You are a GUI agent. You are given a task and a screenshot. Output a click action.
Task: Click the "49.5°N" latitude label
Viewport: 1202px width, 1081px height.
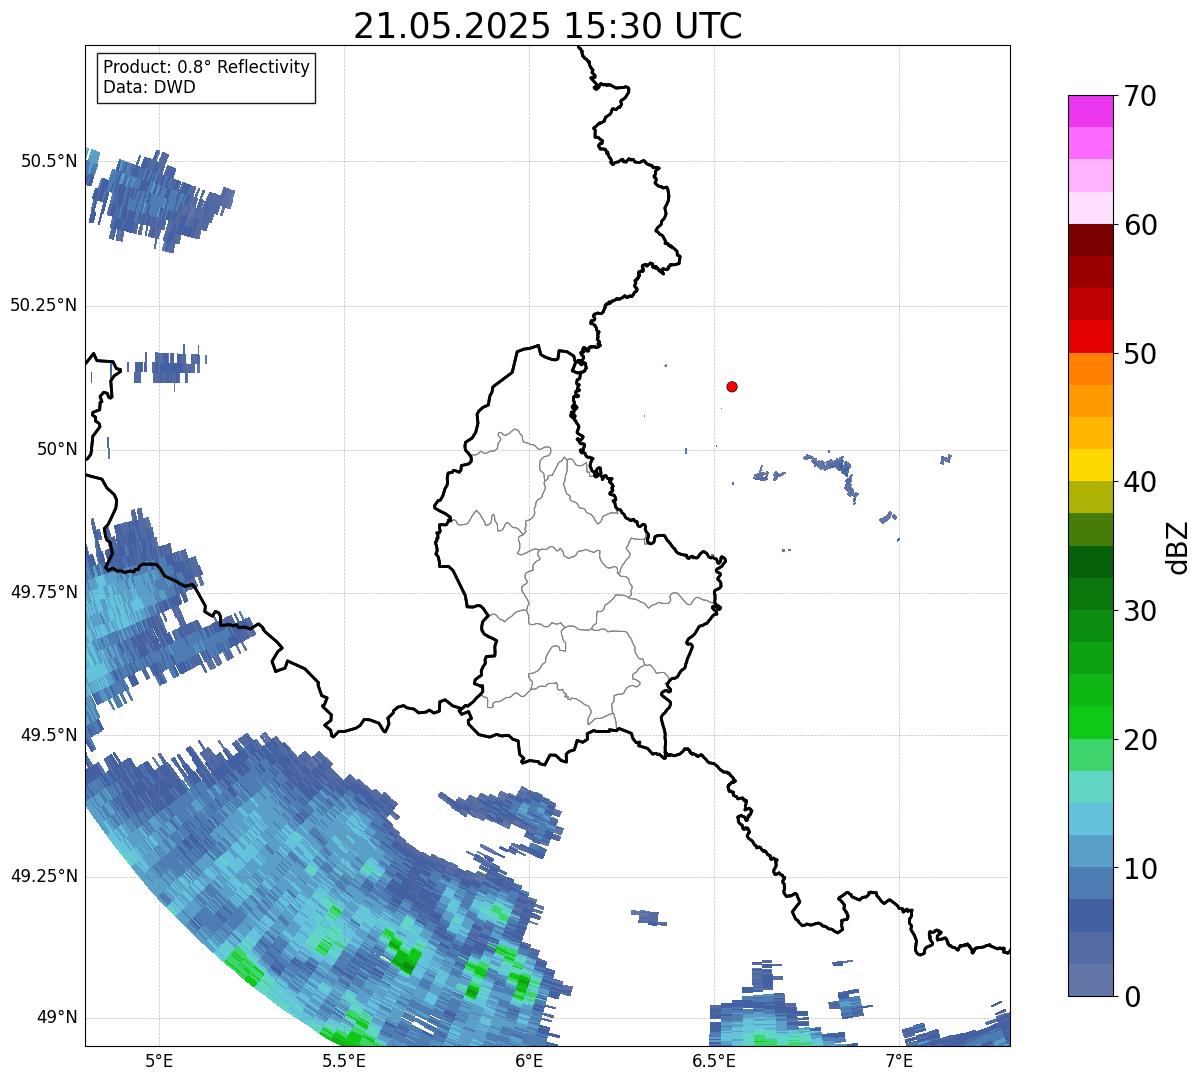[x=48, y=735]
